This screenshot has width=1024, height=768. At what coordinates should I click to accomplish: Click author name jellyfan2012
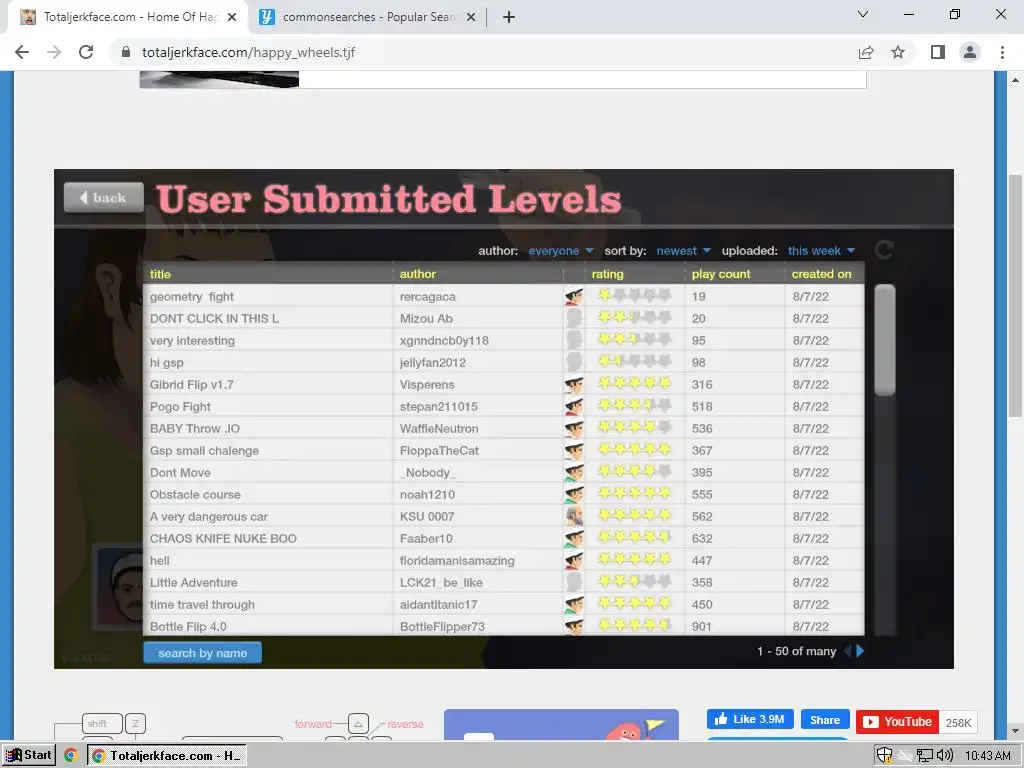click(434, 362)
